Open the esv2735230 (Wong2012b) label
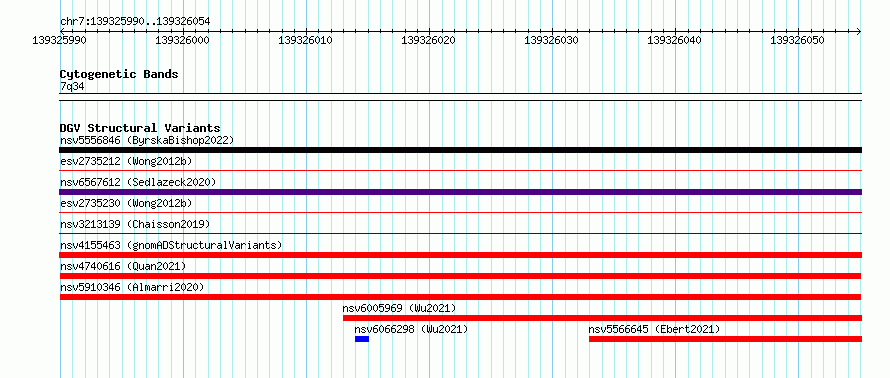This screenshot has width=890, height=378. 126,203
